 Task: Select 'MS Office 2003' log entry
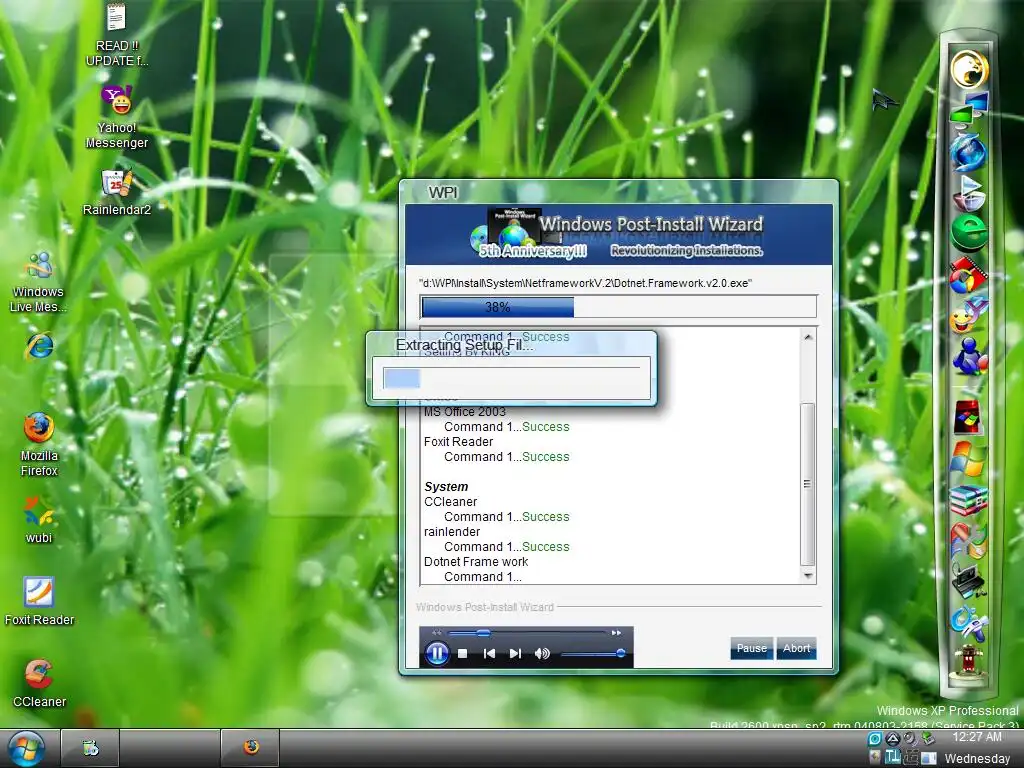[464, 411]
